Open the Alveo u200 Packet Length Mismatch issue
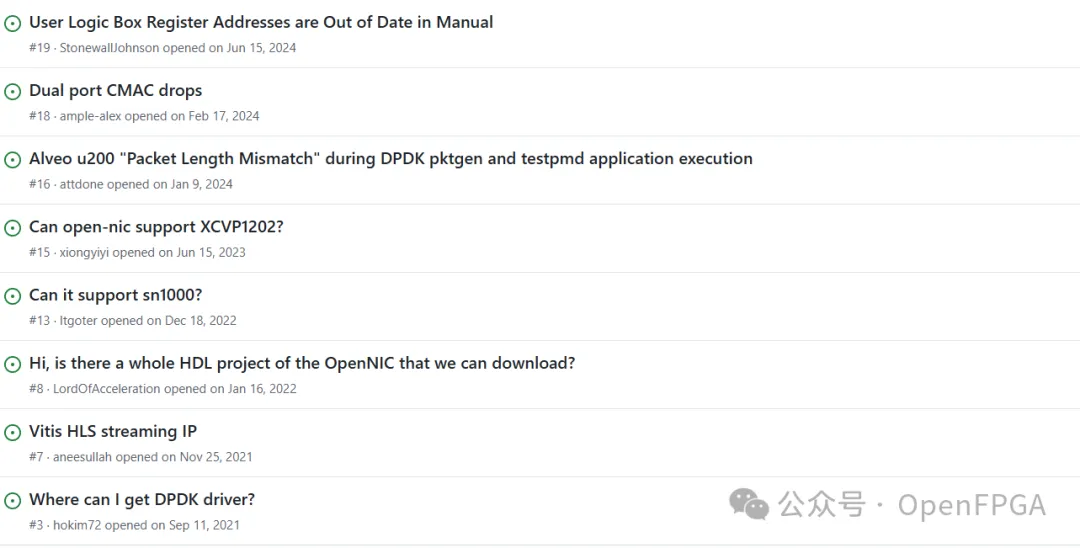1080x548 pixels. (390, 158)
